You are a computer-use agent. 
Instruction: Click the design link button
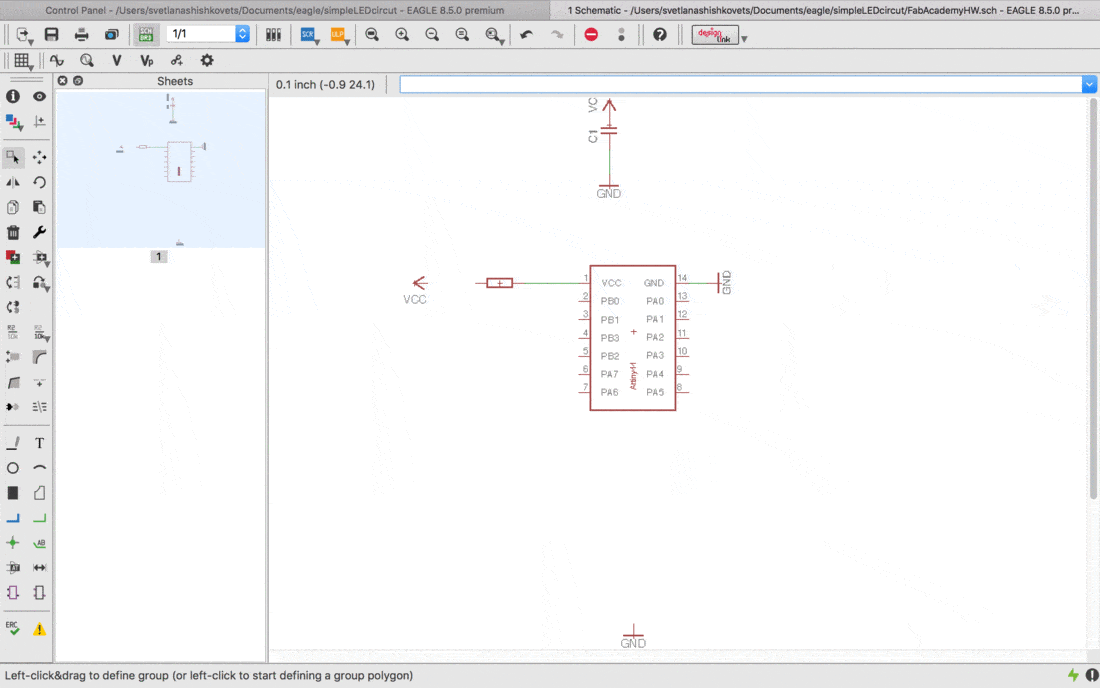pos(715,34)
